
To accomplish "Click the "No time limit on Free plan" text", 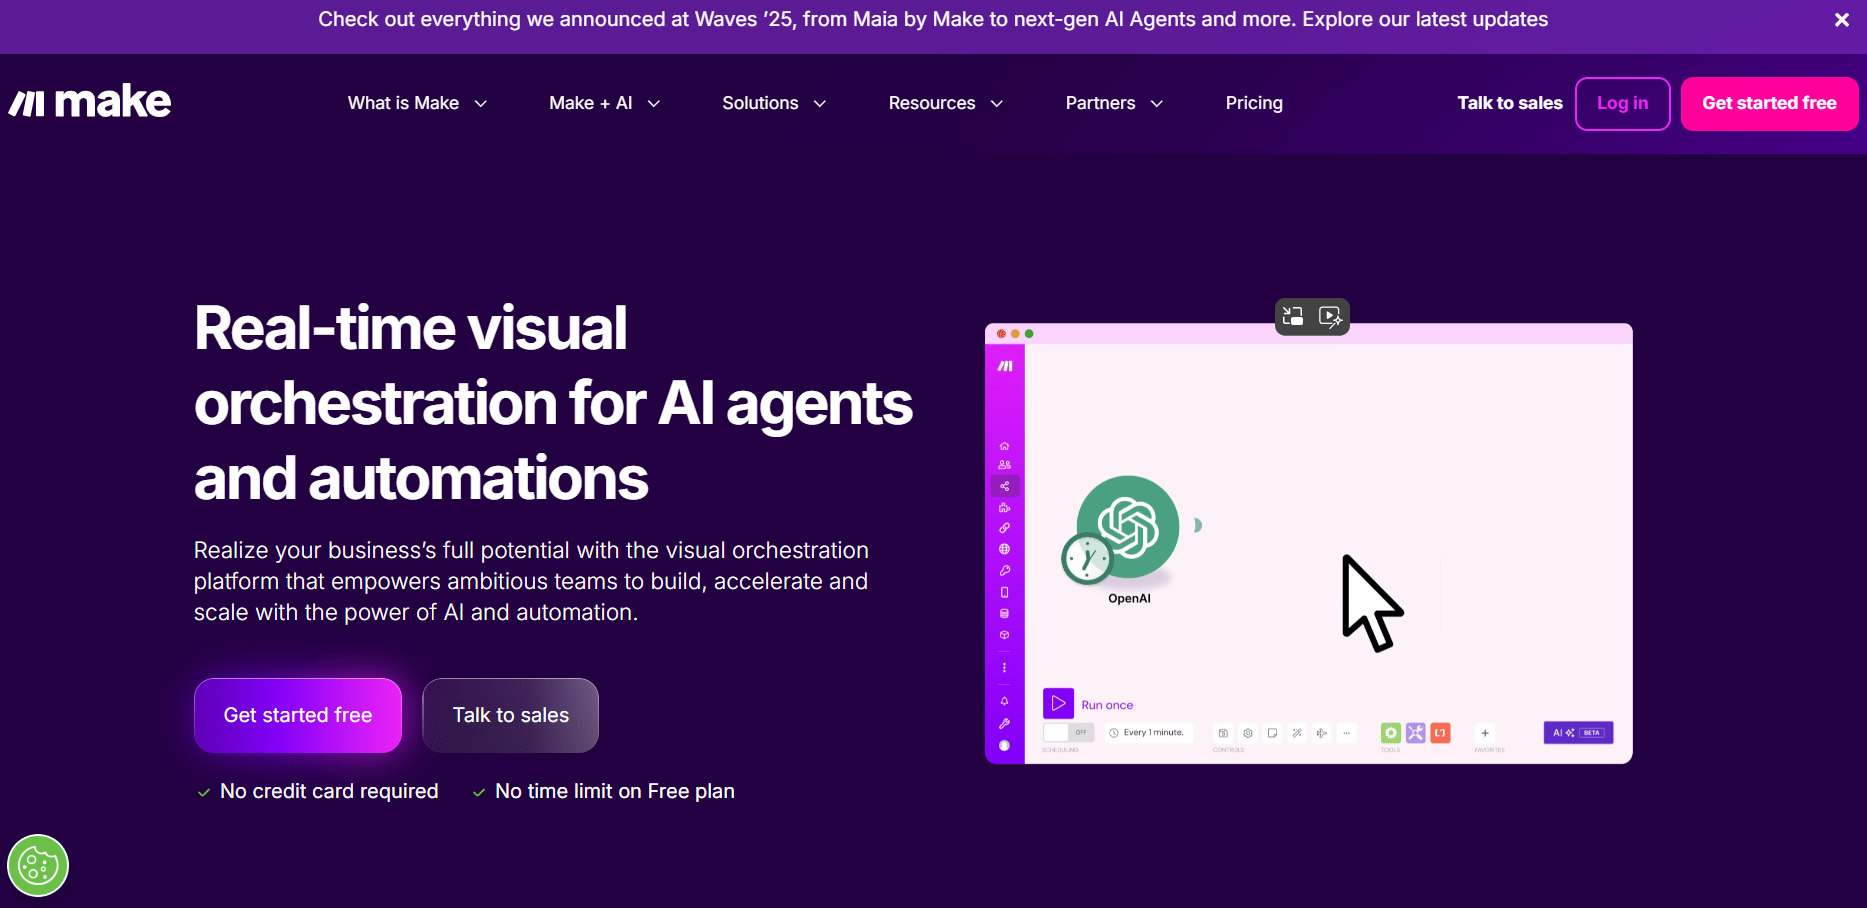I will pos(615,791).
